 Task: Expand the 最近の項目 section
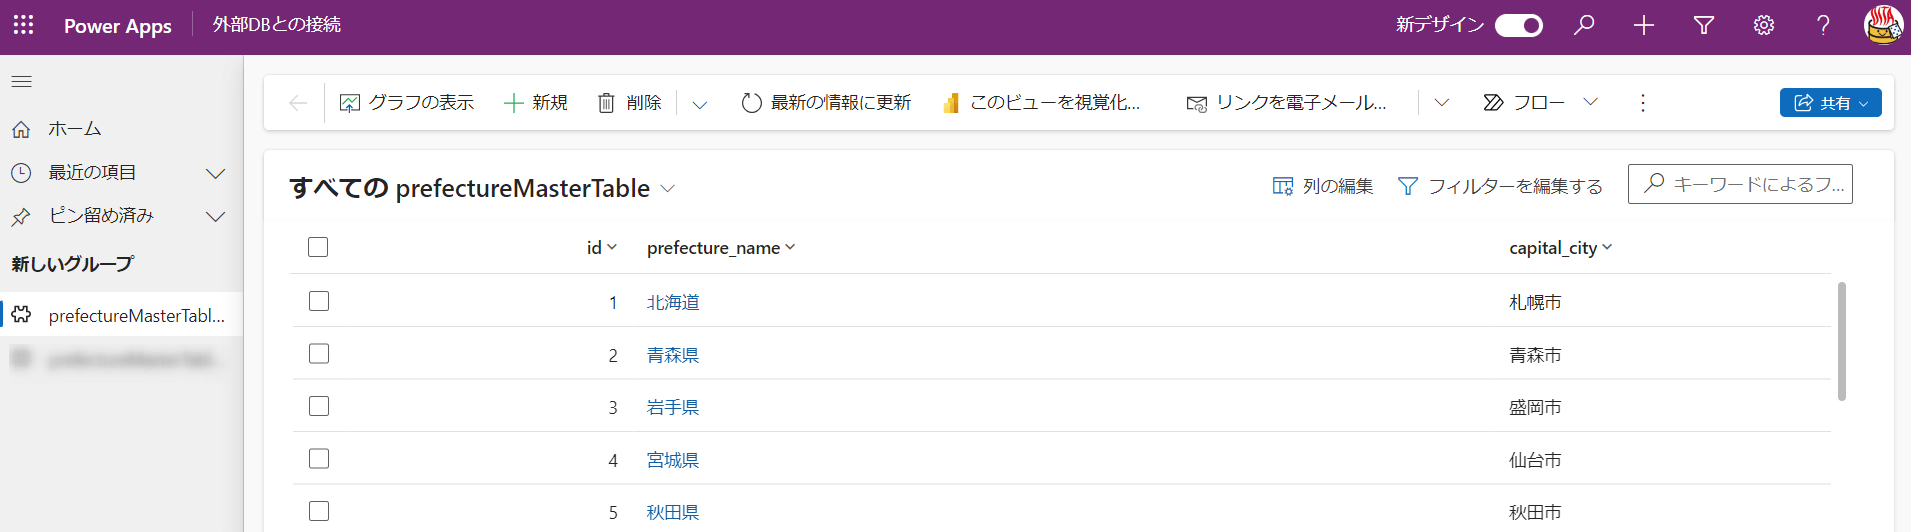(215, 173)
